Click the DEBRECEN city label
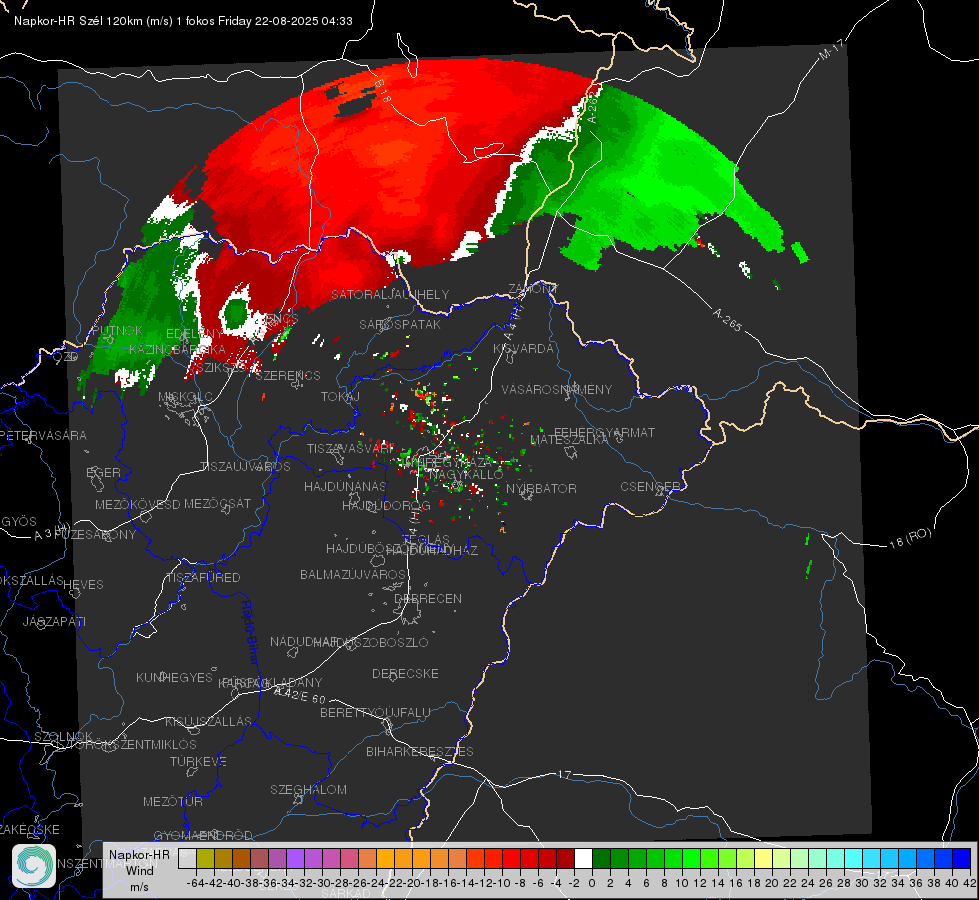The image size is (979, 900). pos(428,598)
